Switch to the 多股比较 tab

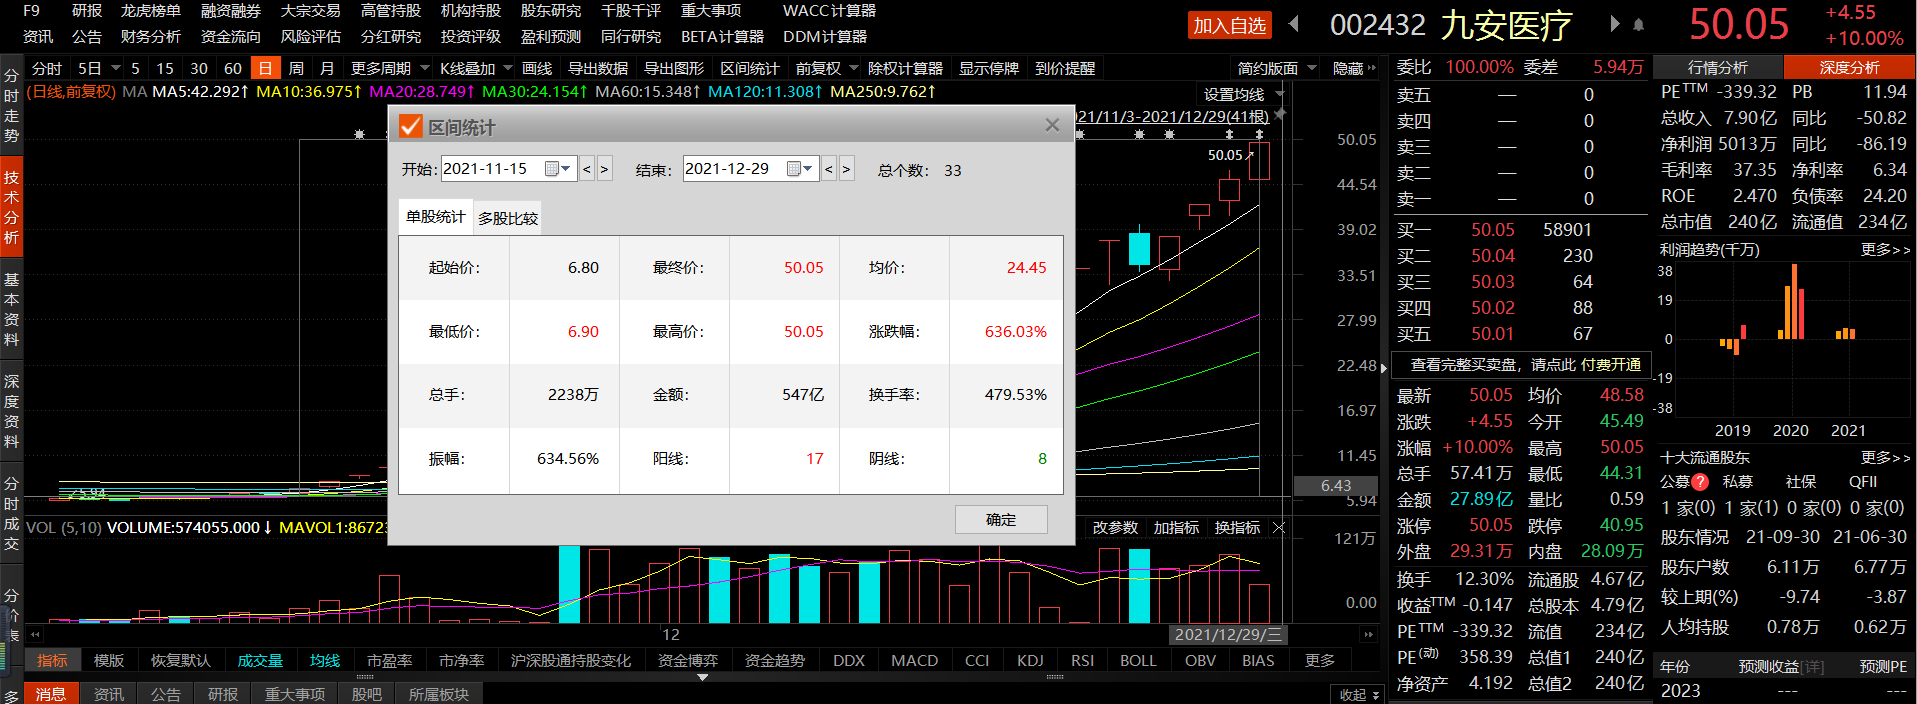click(507, 218)
